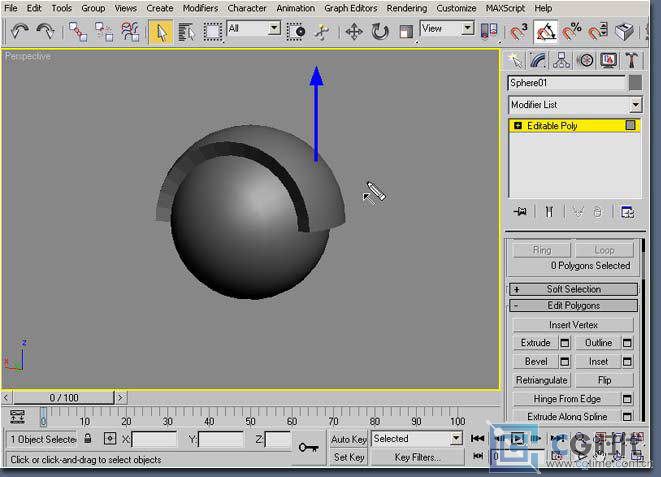Click the time slider showing 0 / 100
Image resolution: width=661 pixels, height=477 pixels.
(64, 397)
